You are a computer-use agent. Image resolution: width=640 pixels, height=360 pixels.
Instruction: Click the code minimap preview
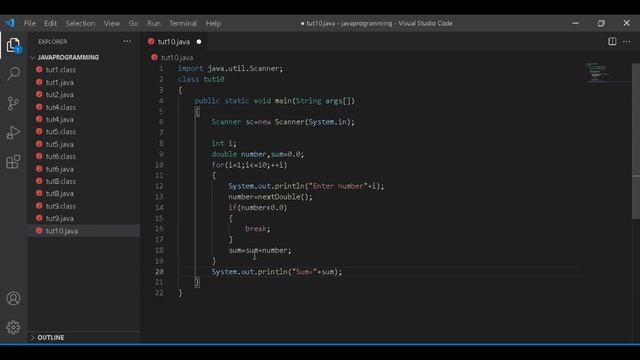click(x=598, y=73)
